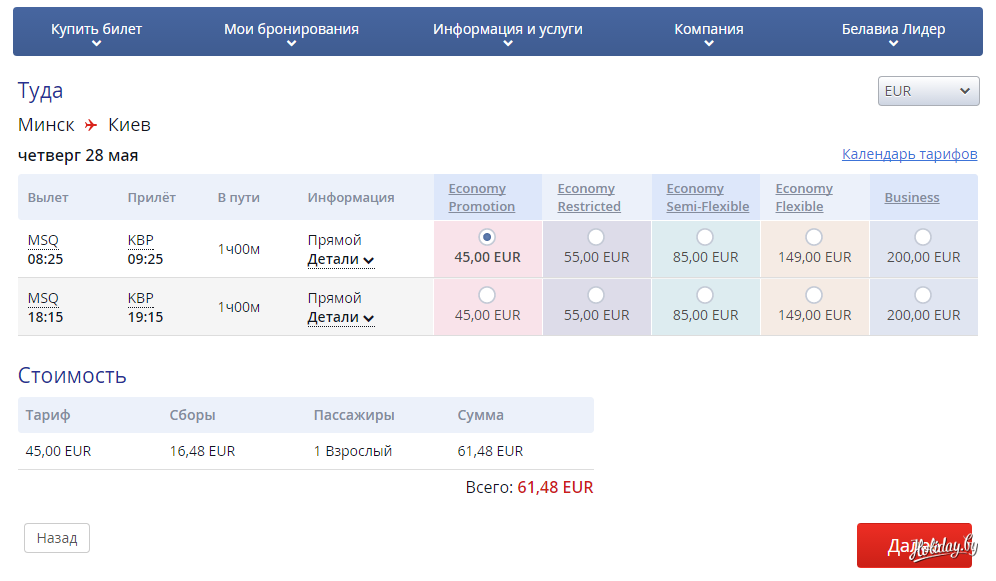Click MSQ airport code on the 08:25 flight

coord(43,240)
